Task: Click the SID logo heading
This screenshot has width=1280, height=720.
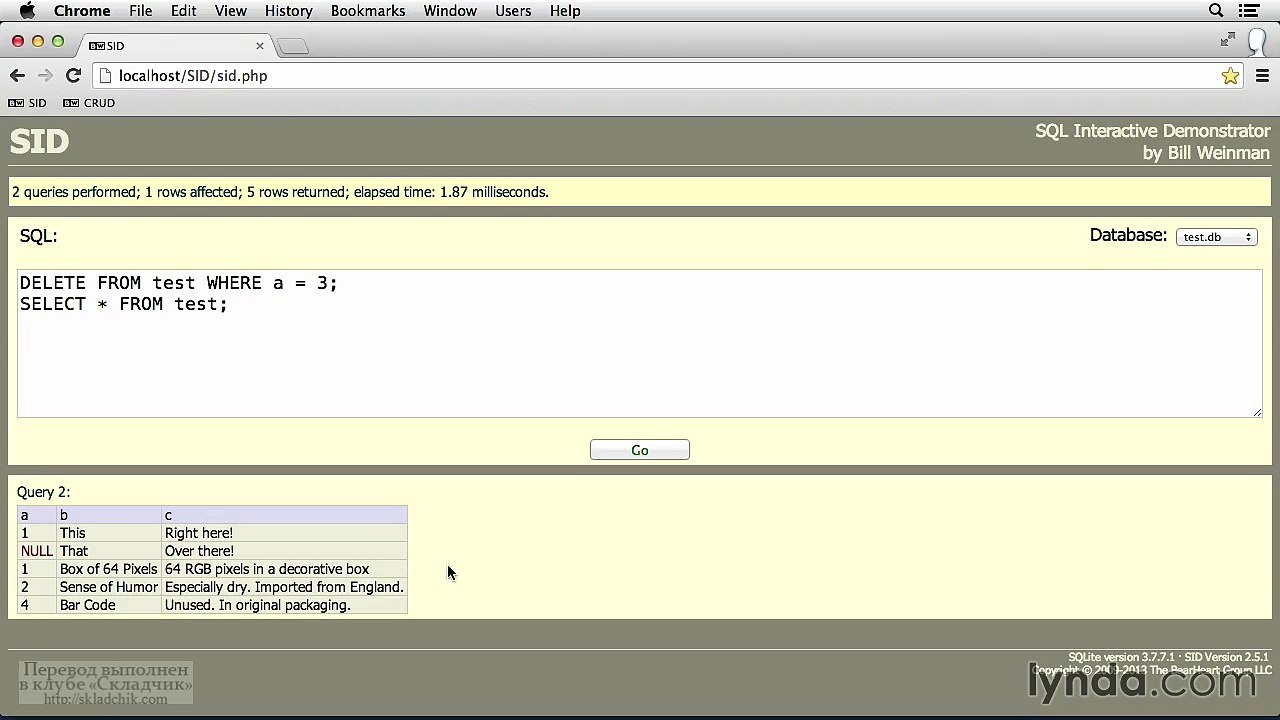Action: [x=39, y=142]
